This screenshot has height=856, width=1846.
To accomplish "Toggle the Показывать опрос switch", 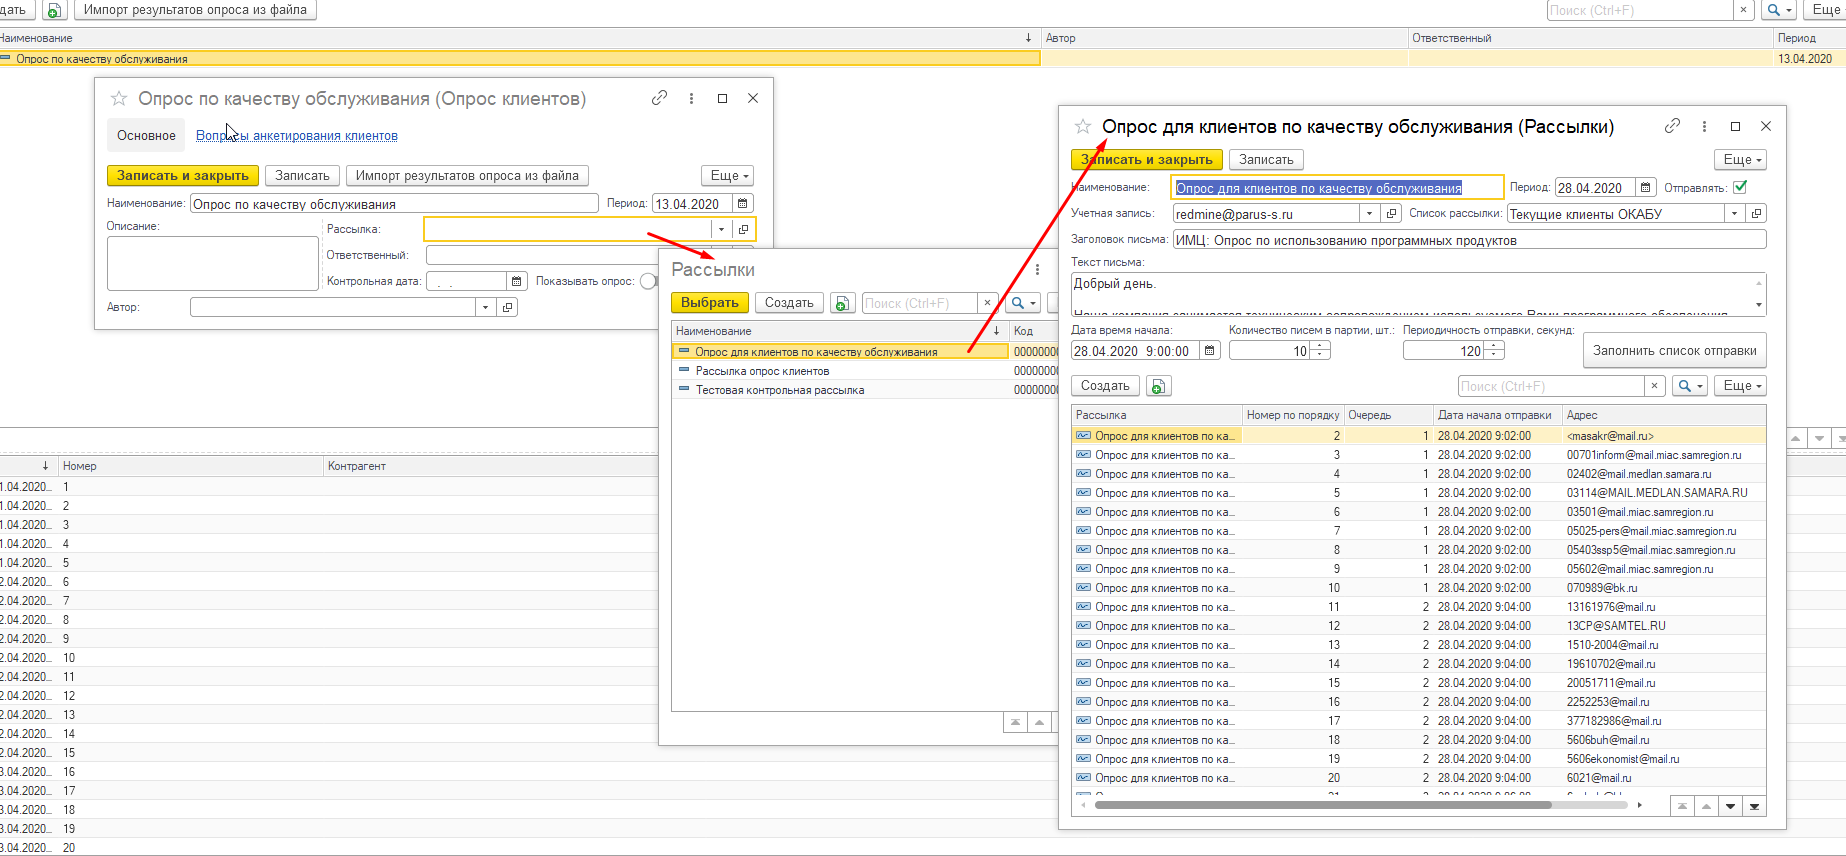I will coord(649,281).
